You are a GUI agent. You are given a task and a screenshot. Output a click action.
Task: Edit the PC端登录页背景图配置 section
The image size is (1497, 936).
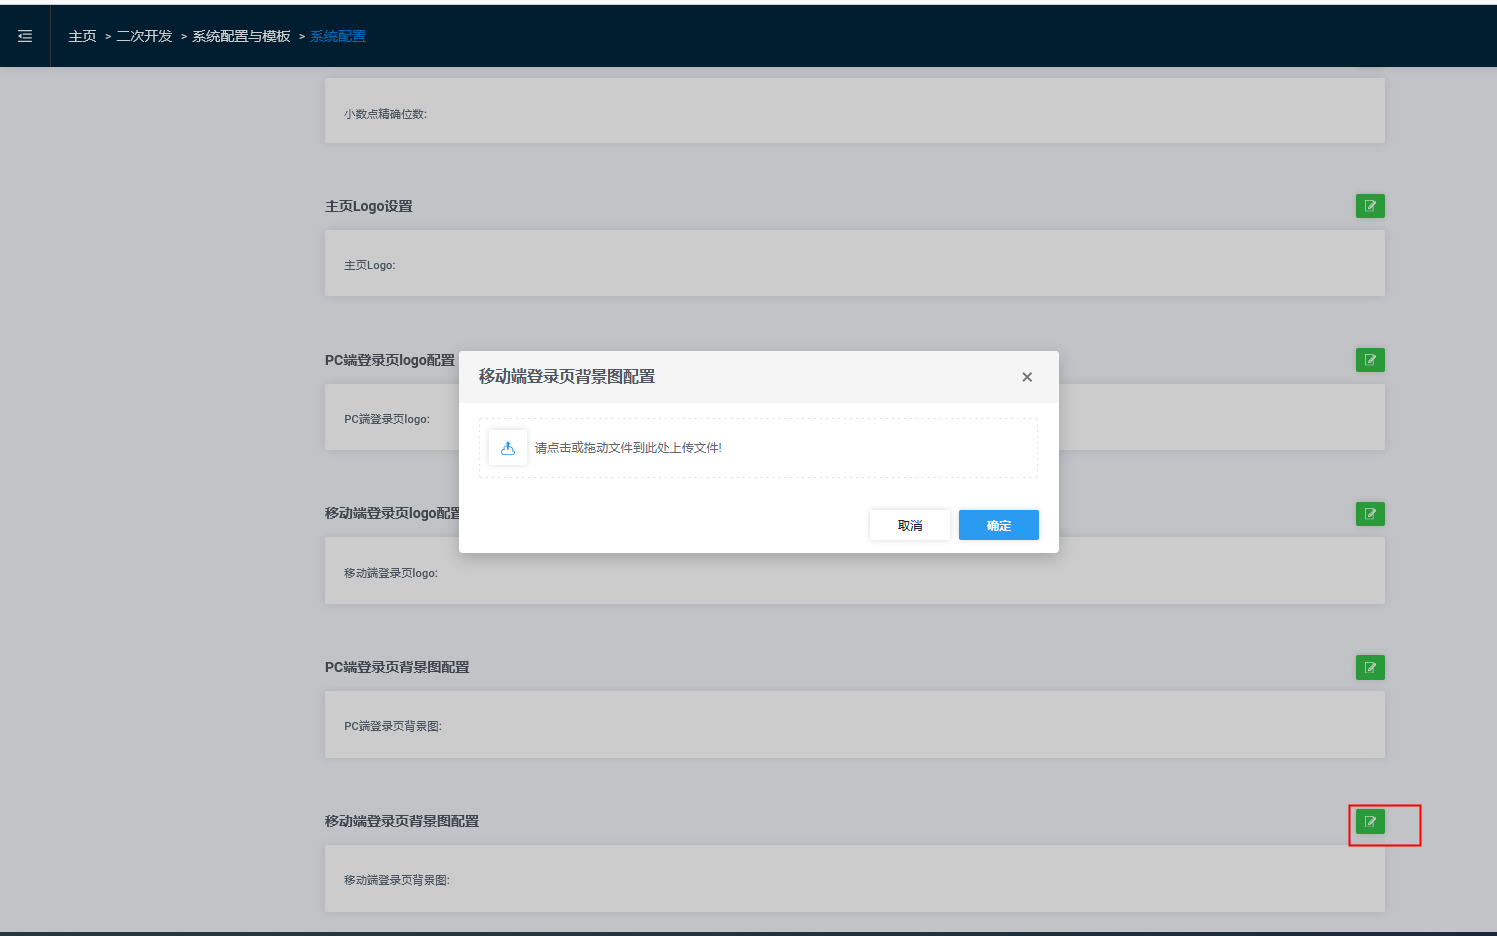coord(1370,667)
